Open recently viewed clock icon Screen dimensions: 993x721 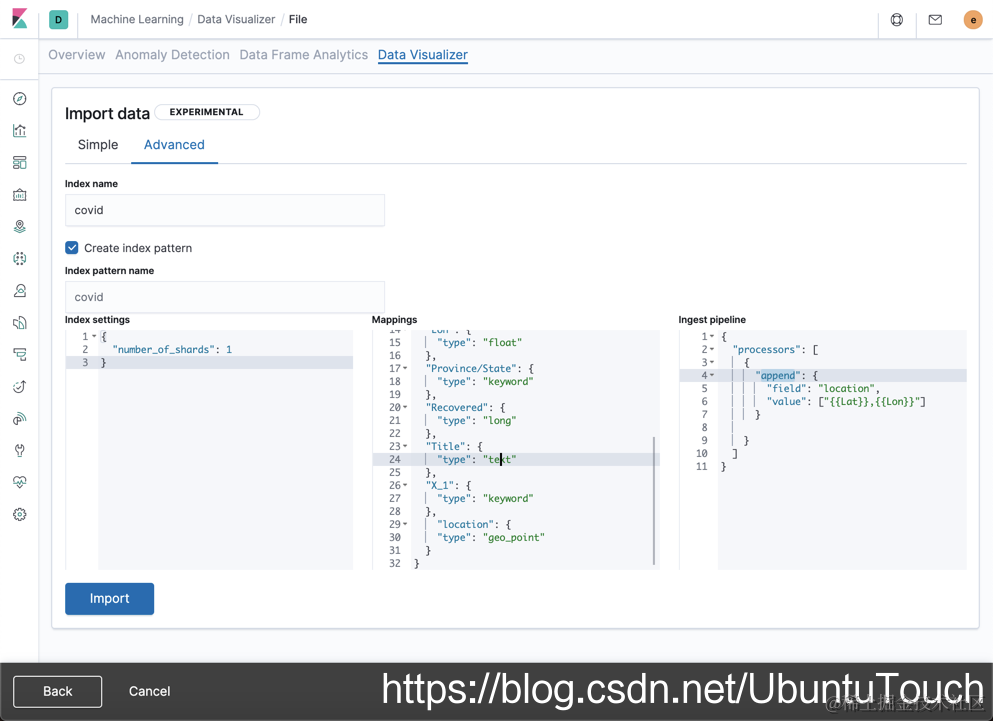pyautogui.click(x=20, y=59)
